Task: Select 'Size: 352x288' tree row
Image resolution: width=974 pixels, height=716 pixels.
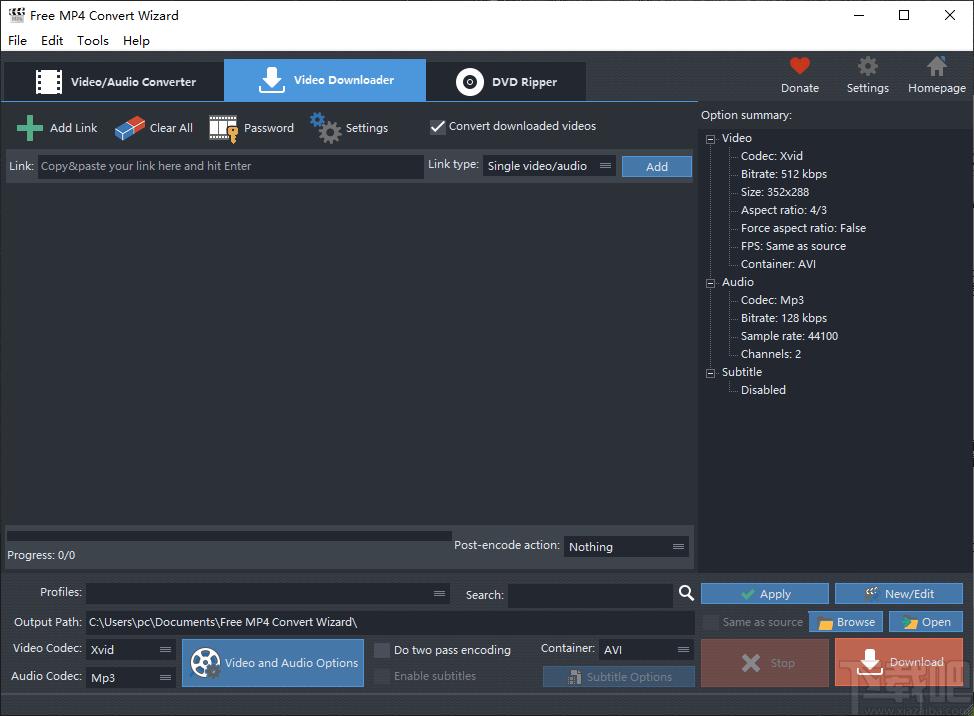Action: 775,192
